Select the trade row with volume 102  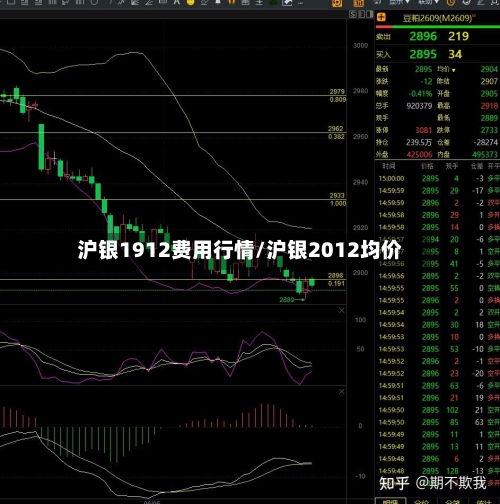click(438, 410)
